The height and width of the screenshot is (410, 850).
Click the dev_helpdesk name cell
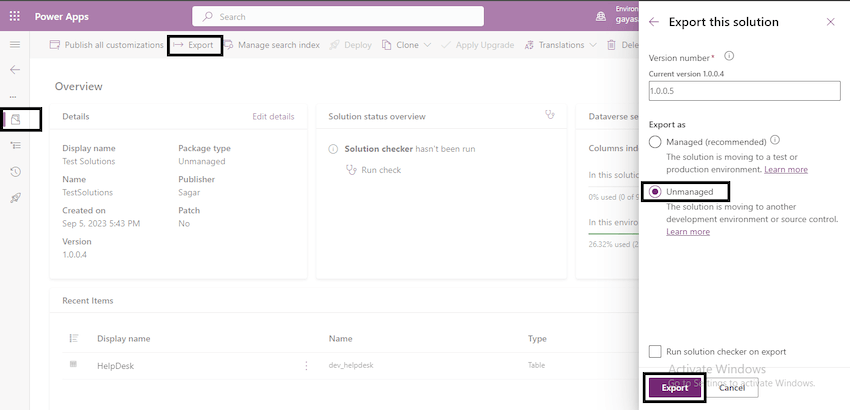coord(351,366)
